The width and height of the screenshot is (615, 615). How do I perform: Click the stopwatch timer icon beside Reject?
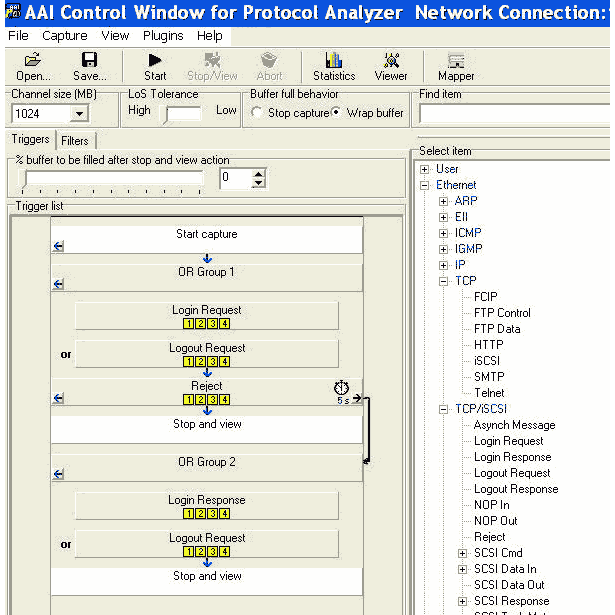pyautogui.click(x=342, y=387)
